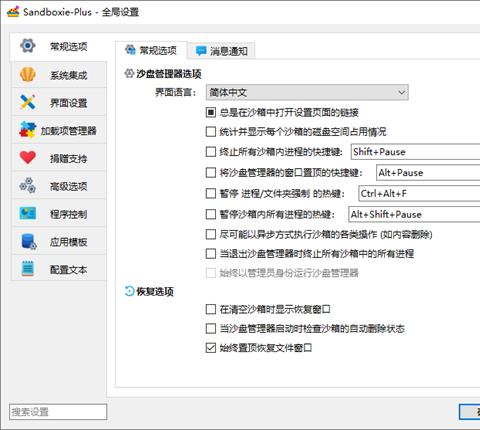Click the blue card icon for 程序控制
The image size is (480, 430).
click(28, 213)
